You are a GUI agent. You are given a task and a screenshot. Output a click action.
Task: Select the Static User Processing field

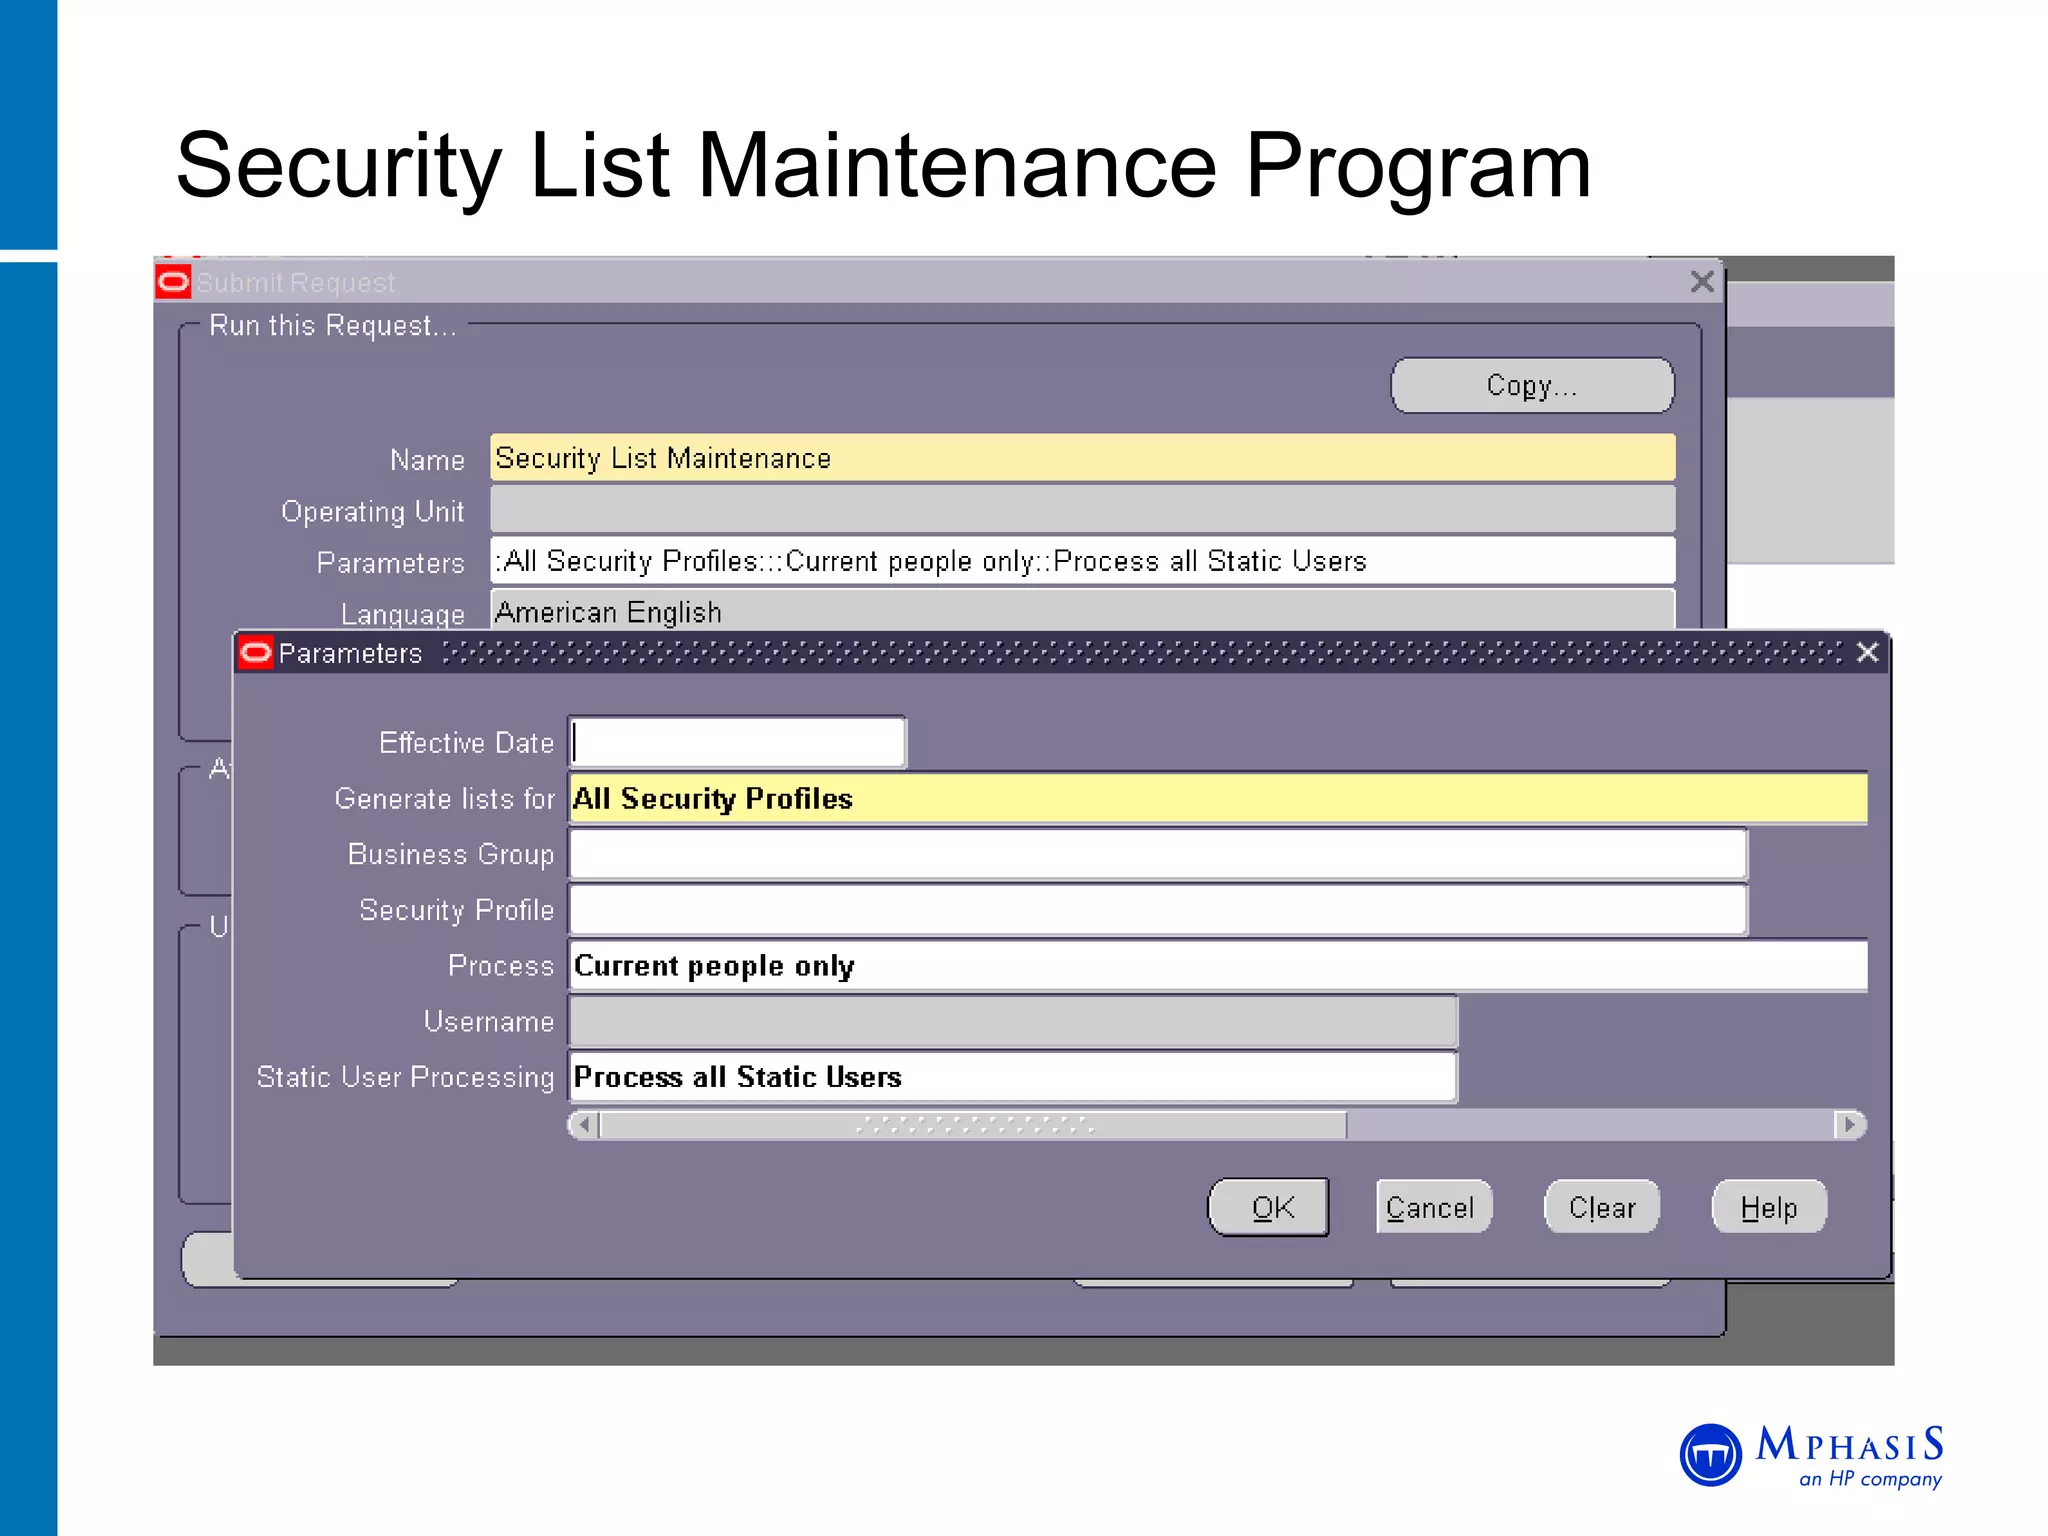click(1012, 1077)
